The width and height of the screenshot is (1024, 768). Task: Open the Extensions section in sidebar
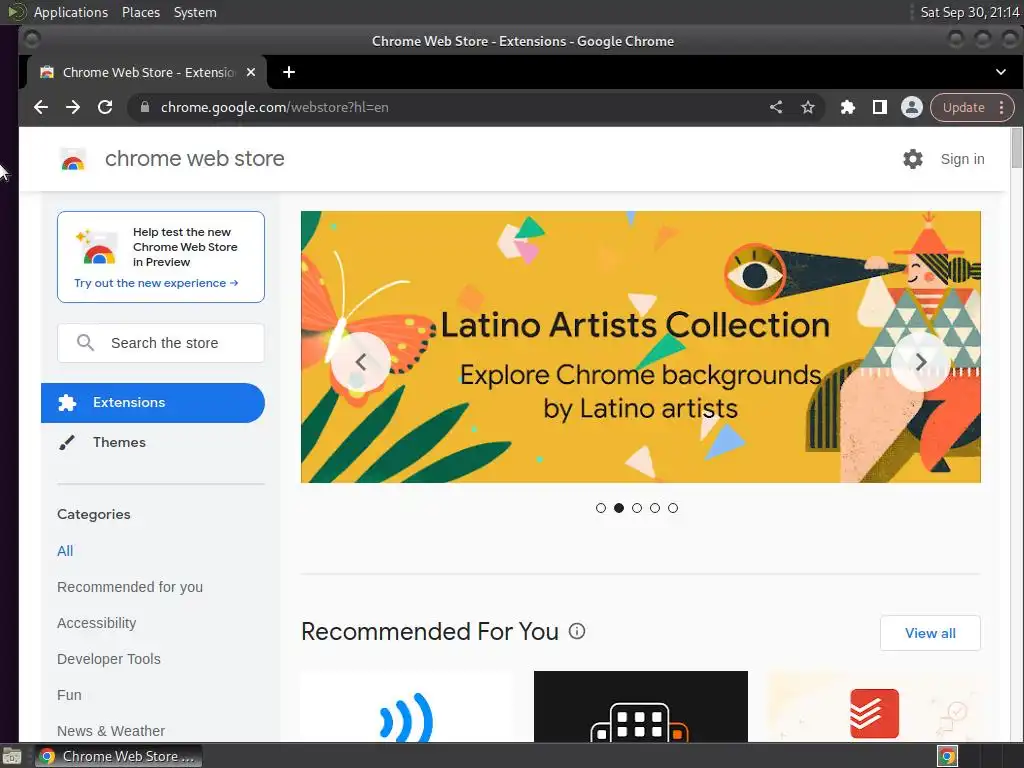[153, 403]
